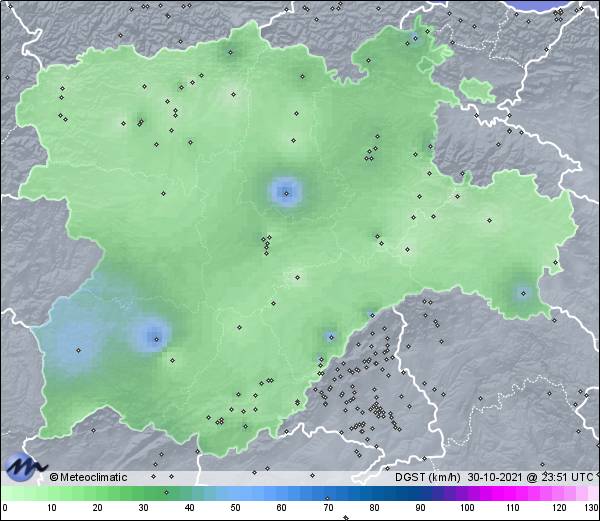Click the scale label 110
Viewport: 600px width, 521px height.
[x=513, y=508]
